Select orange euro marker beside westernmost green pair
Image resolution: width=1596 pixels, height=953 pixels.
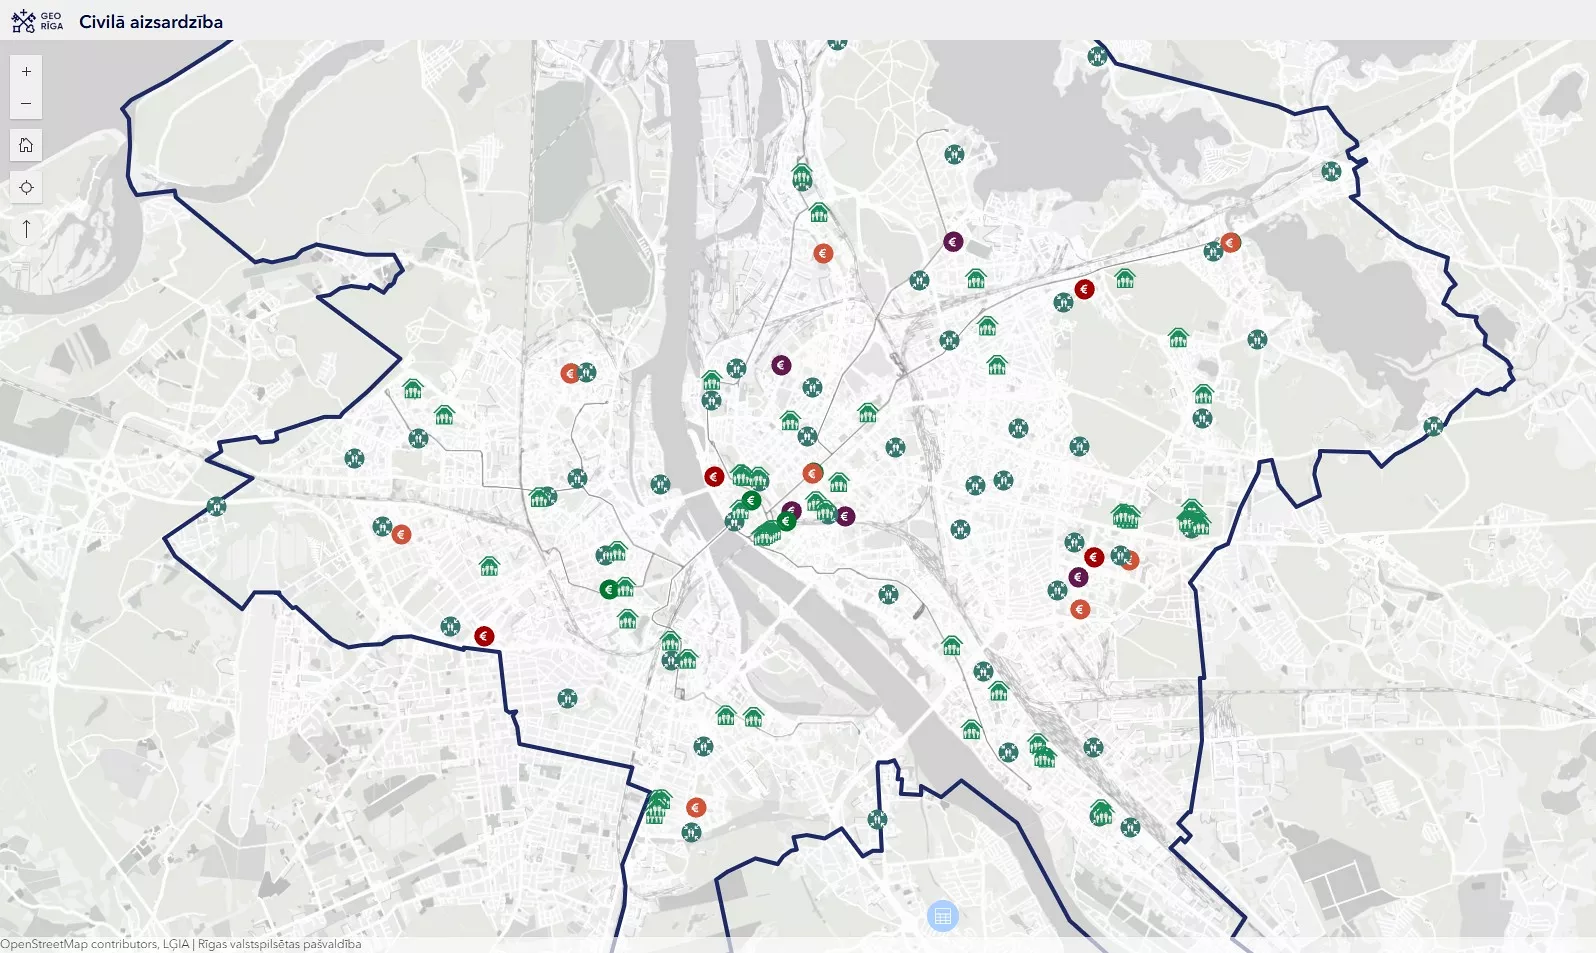401,534
